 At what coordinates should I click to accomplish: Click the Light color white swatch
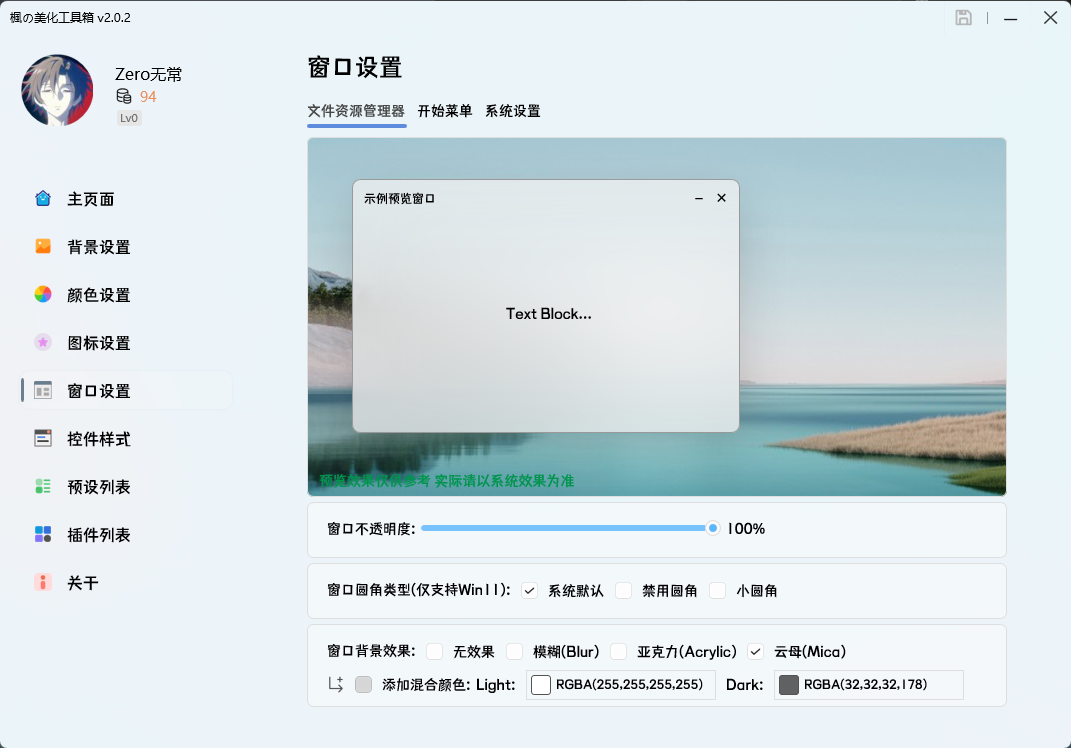pos(541,685)
